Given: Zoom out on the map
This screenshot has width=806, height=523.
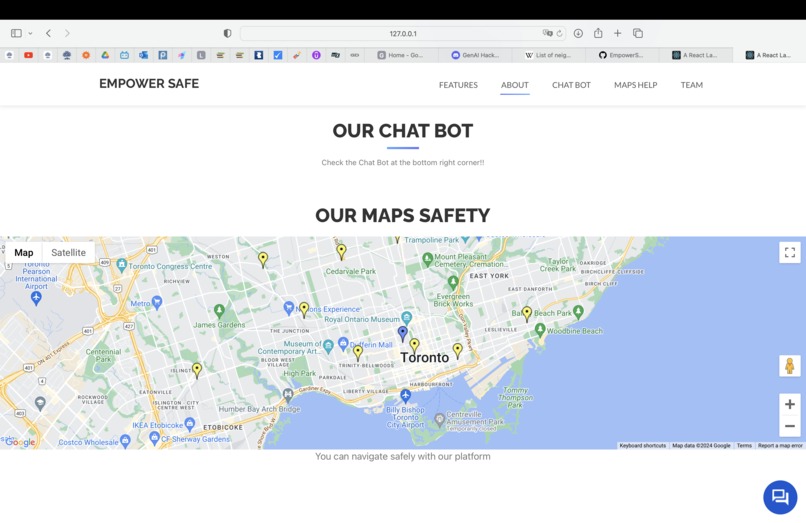Looking at the screenshot, I should coord(790,426).
